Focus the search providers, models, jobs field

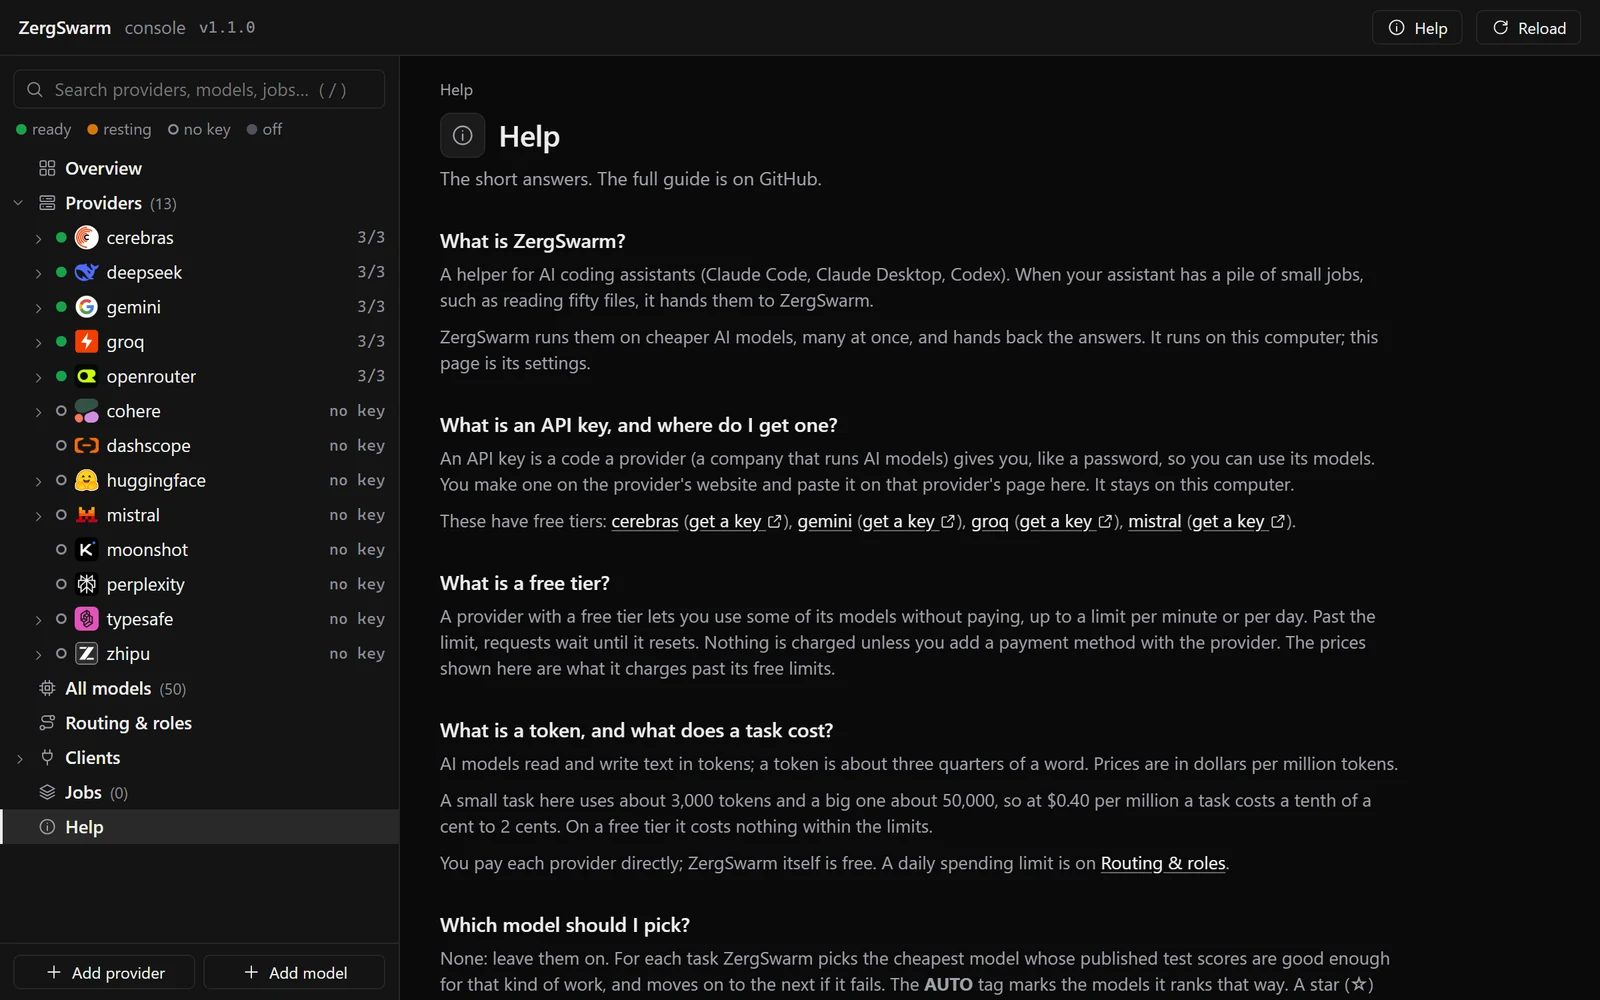tap(199, 89)
